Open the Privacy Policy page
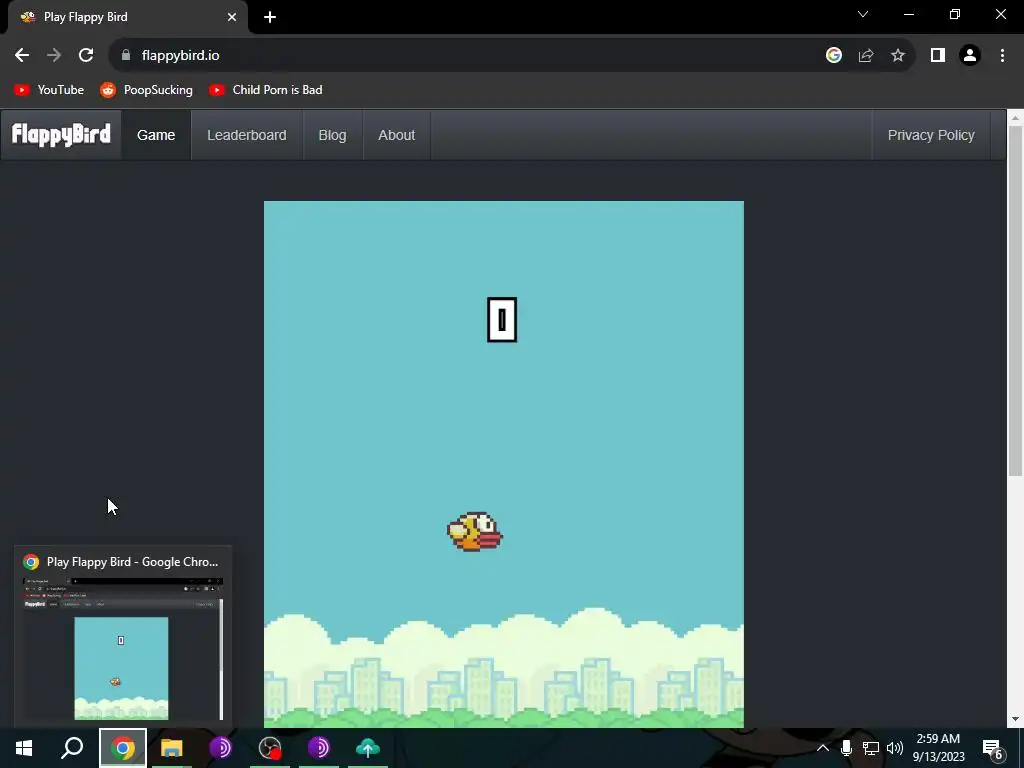The height and width of the screenshot is (768, 1024). click(x=931, y=135)
